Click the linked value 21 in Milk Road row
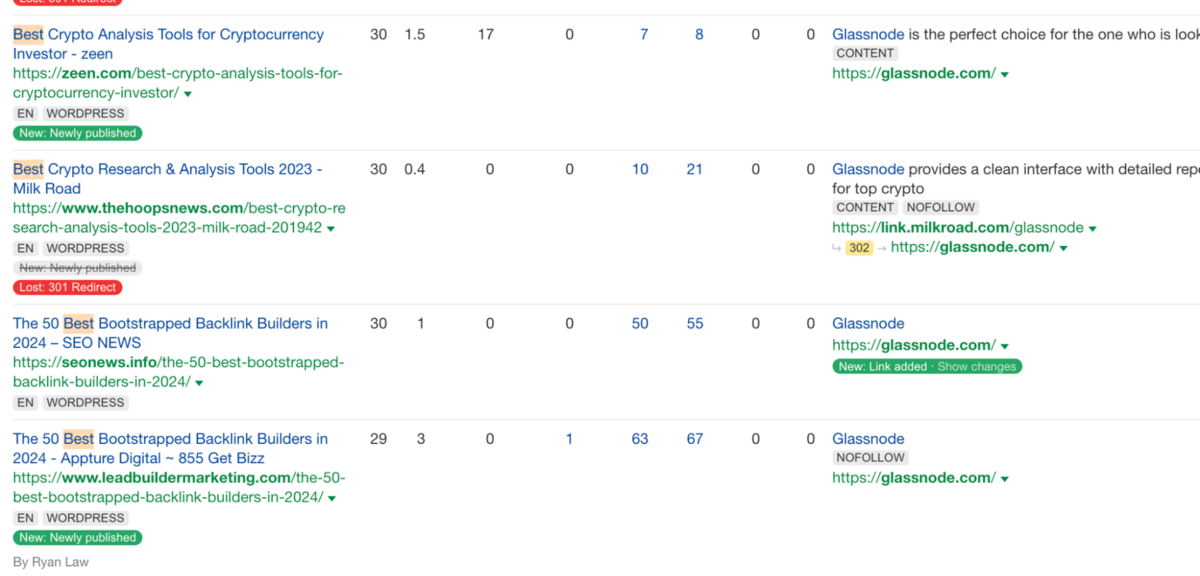This screenshot has height=576, width=1200. pyautogui.click(x=695, y=170)
